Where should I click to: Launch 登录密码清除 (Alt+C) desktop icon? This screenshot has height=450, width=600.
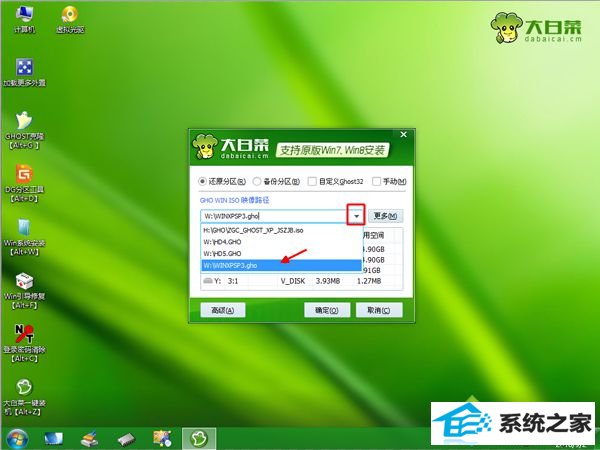click(24, 343)
